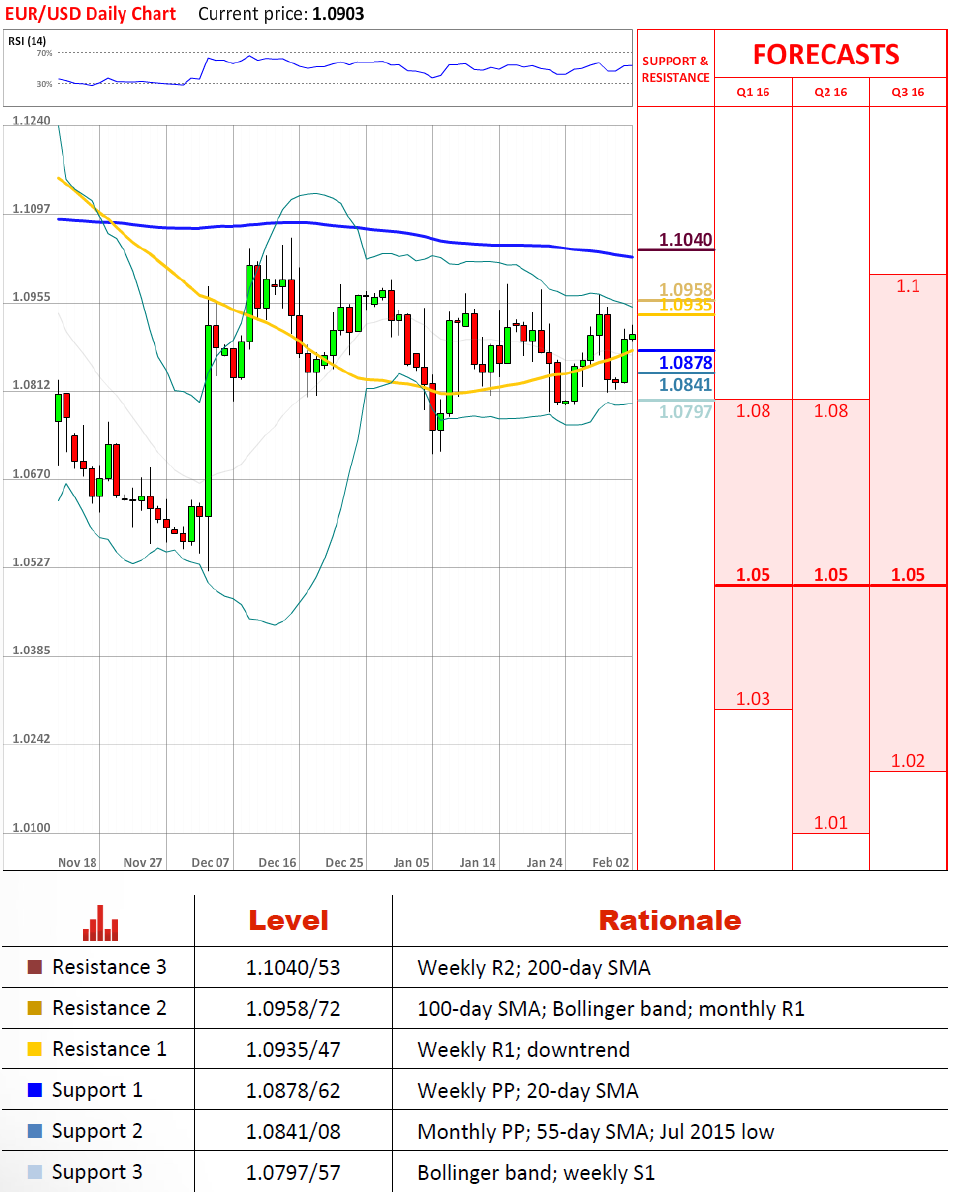Switch to the Q2 16 forecast column
This screenshot has width=954, height=1192.
pyautogui.click(x=831, y=92)
